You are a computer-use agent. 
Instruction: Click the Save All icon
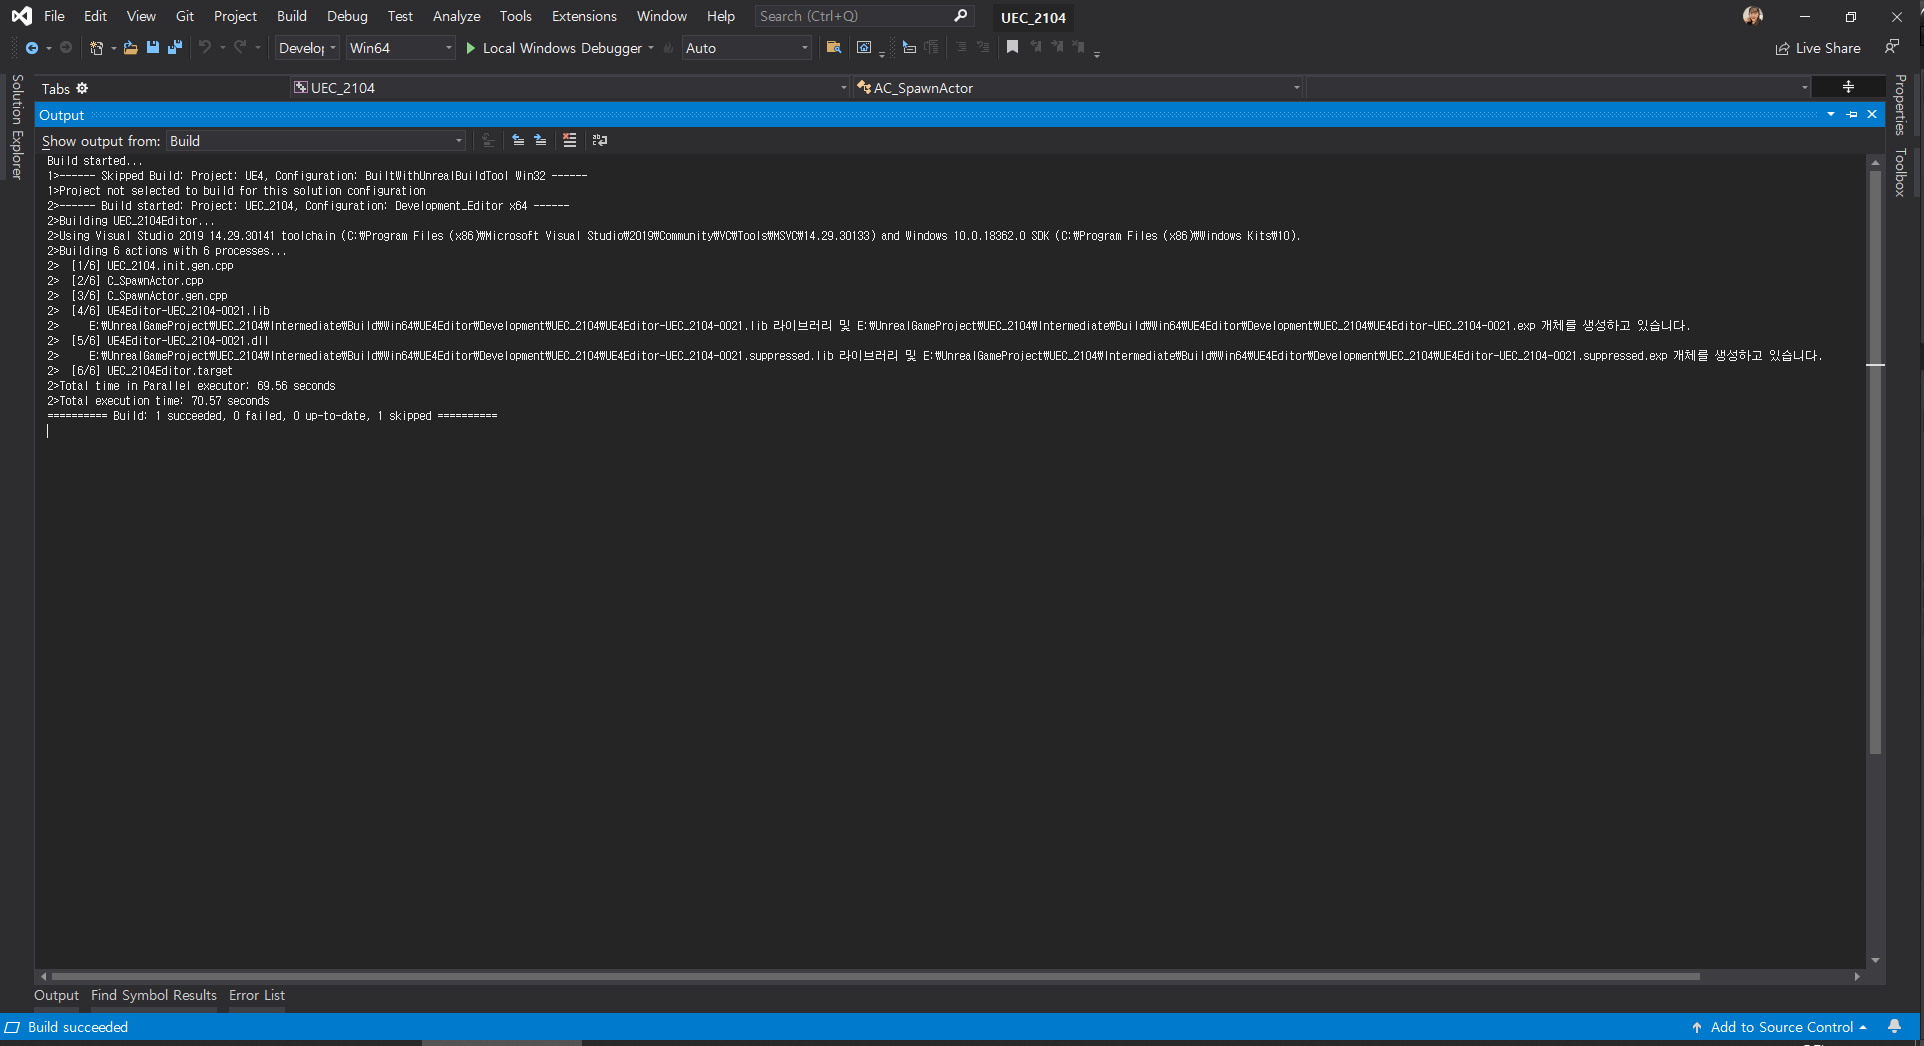tap(175, 48)
